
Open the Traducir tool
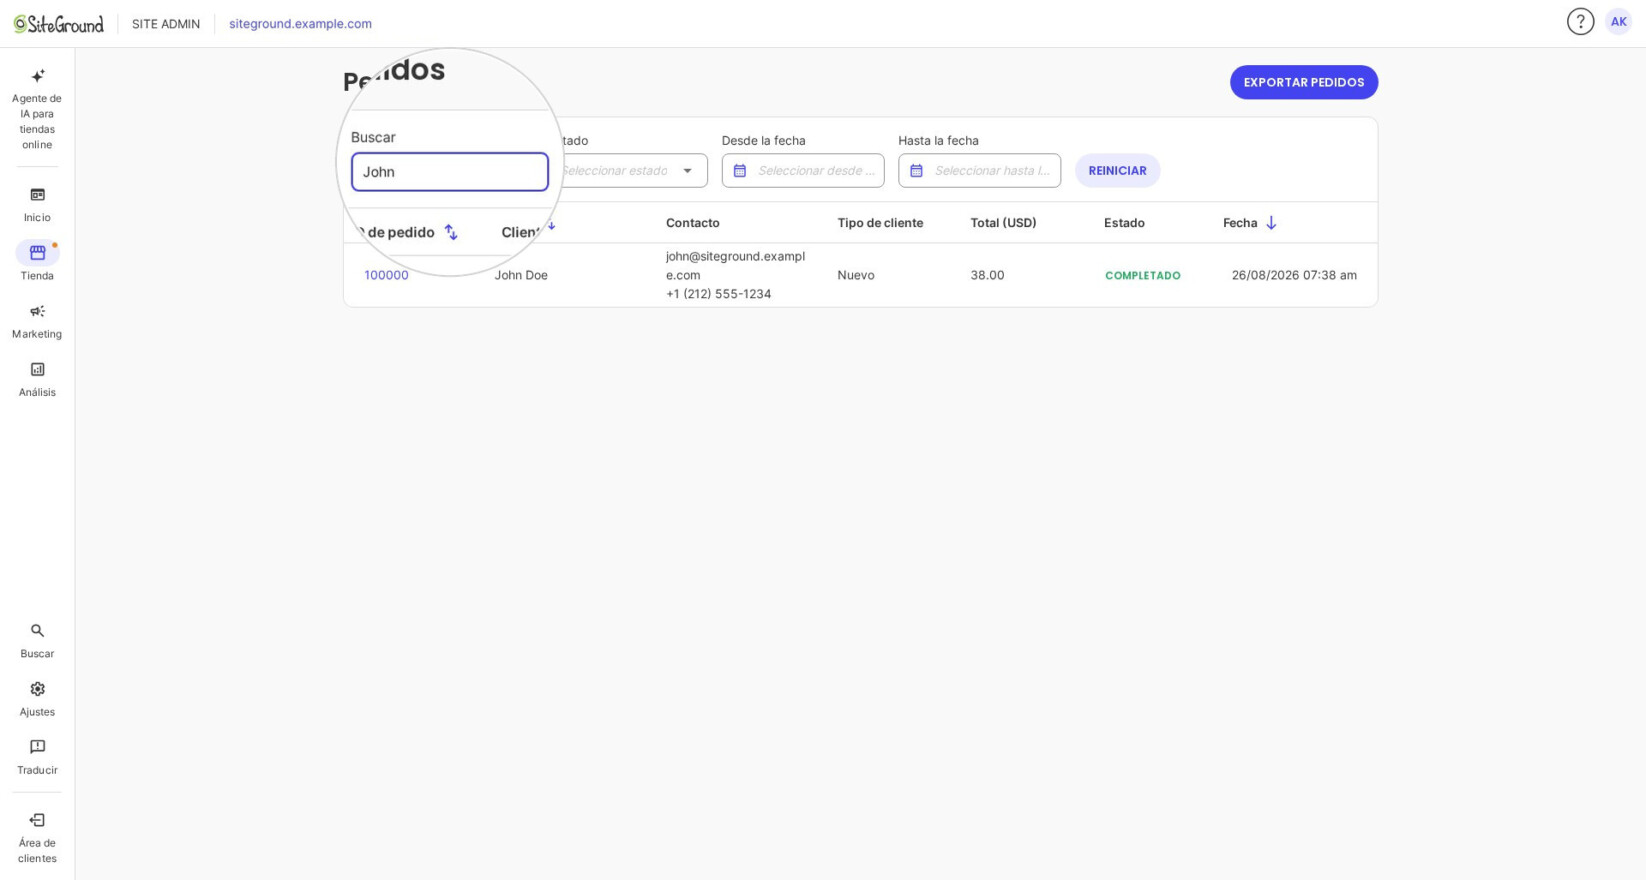37,757
